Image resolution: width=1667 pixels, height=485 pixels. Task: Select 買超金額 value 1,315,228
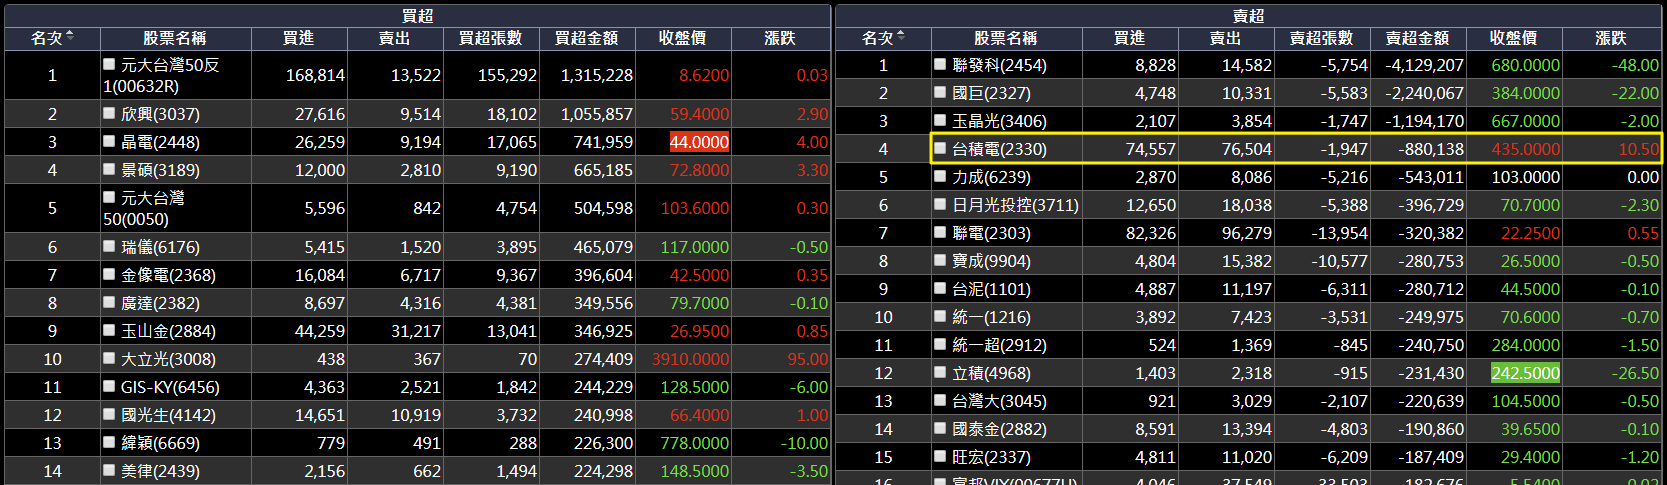pyautogui.click(x=597, y=75)
